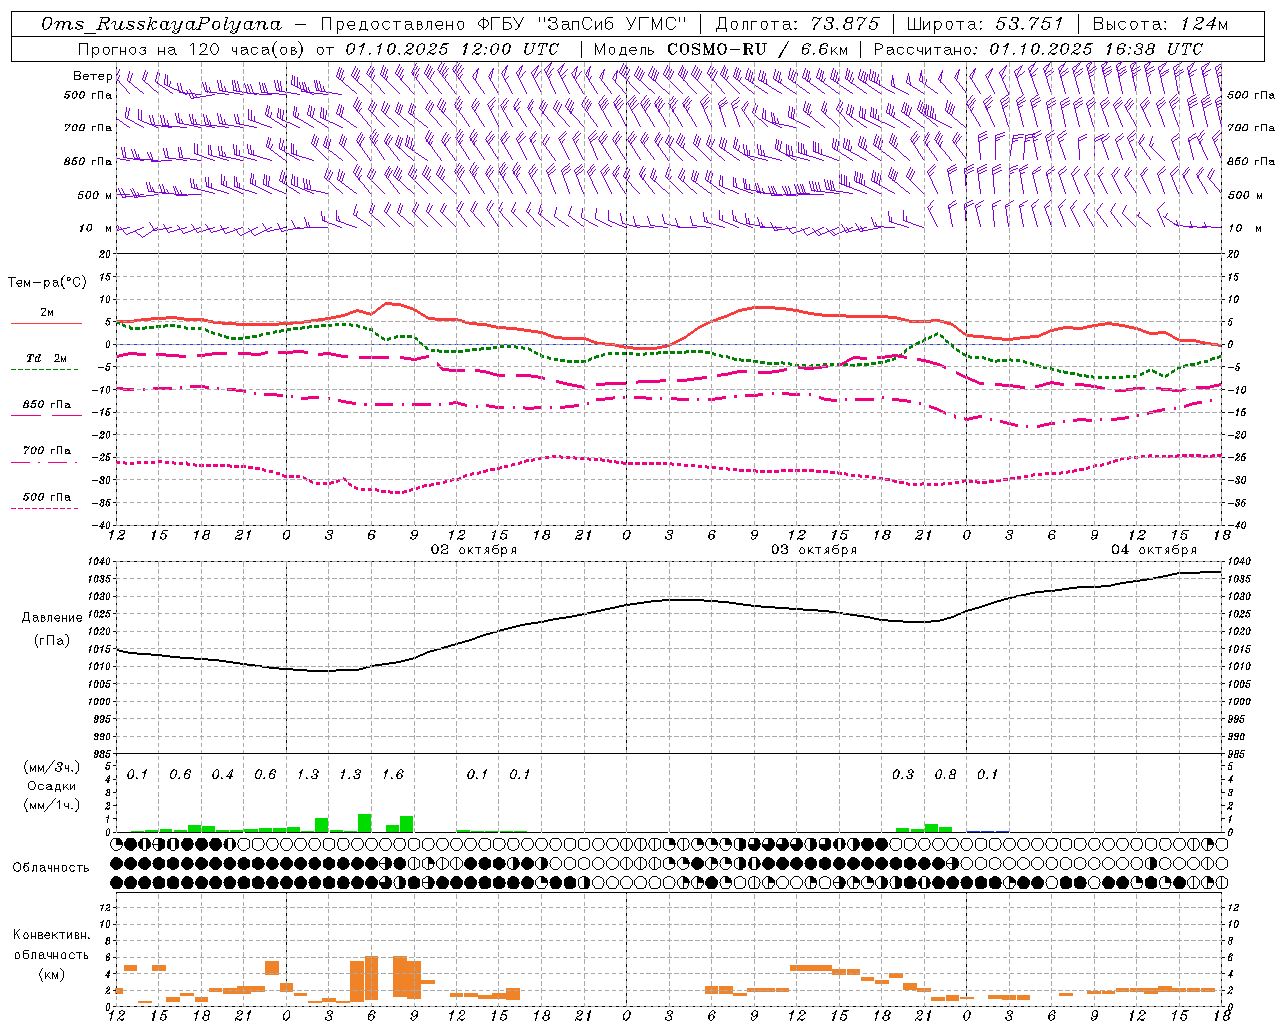This screenshot has height=1024, width=1280.
Task: Click the '04 октября' date label
Action: [1154, 550]
